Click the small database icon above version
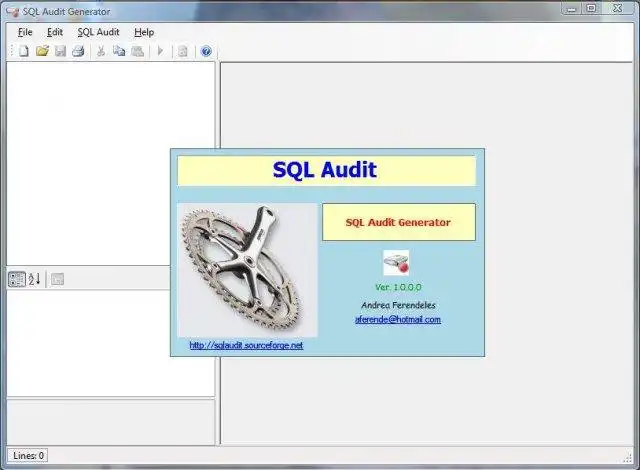 396,263
